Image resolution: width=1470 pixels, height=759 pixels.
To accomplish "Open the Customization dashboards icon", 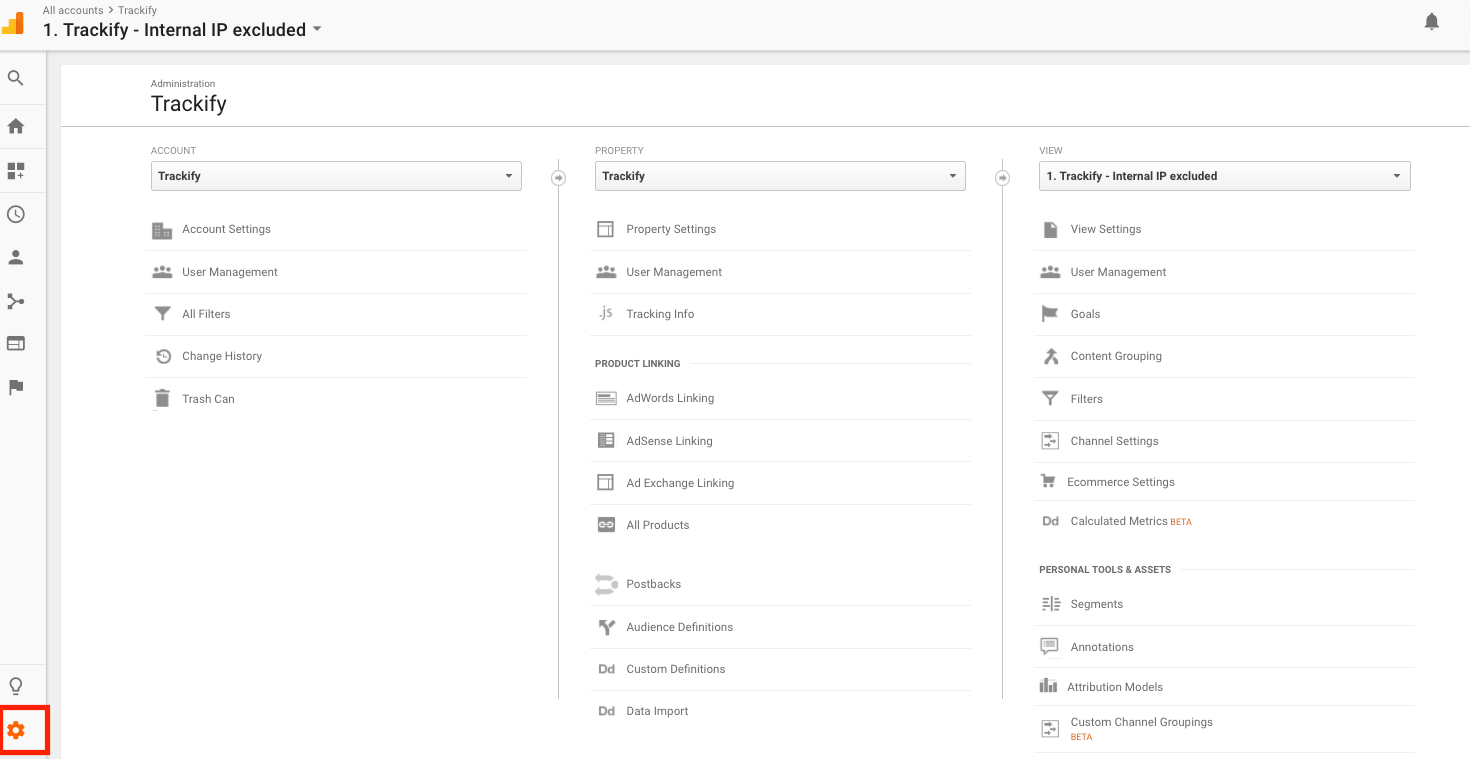I will click(x=16, y=171).
